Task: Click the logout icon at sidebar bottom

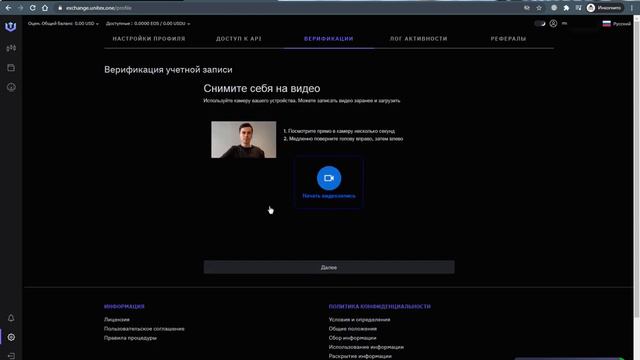Action: click(x=11, y=356)
